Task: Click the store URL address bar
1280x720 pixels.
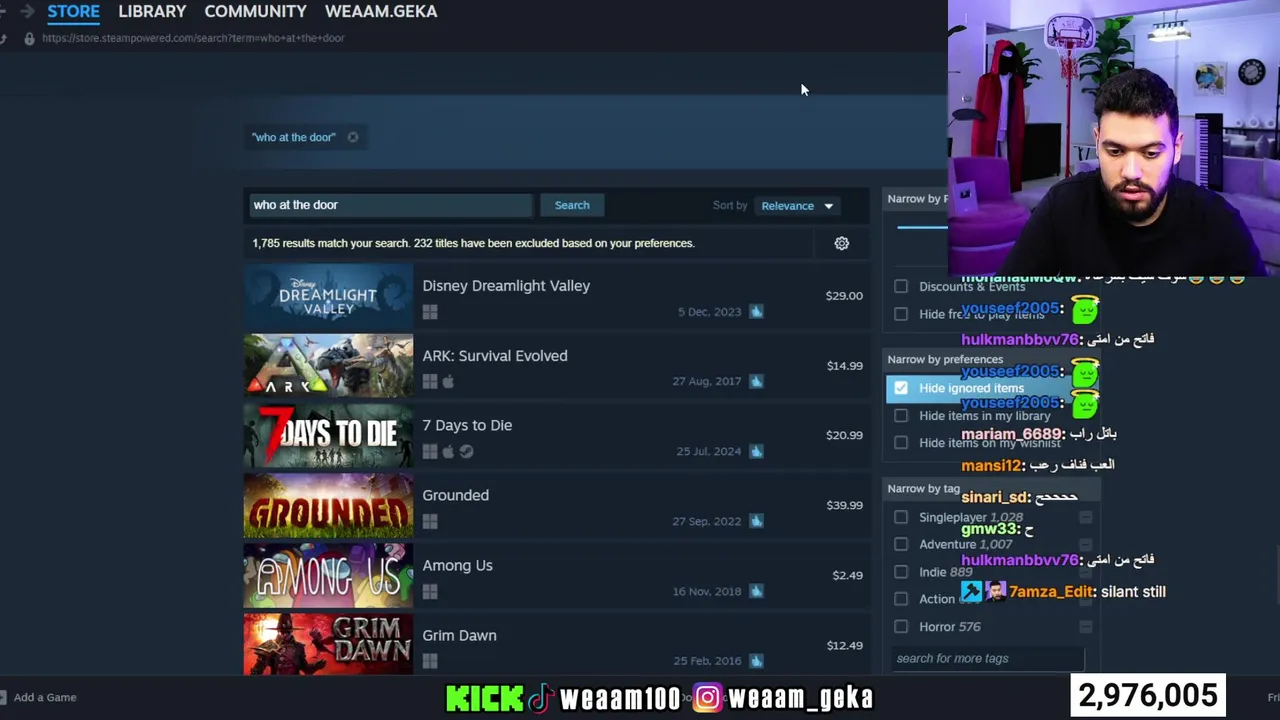Action: click(193, 38)
